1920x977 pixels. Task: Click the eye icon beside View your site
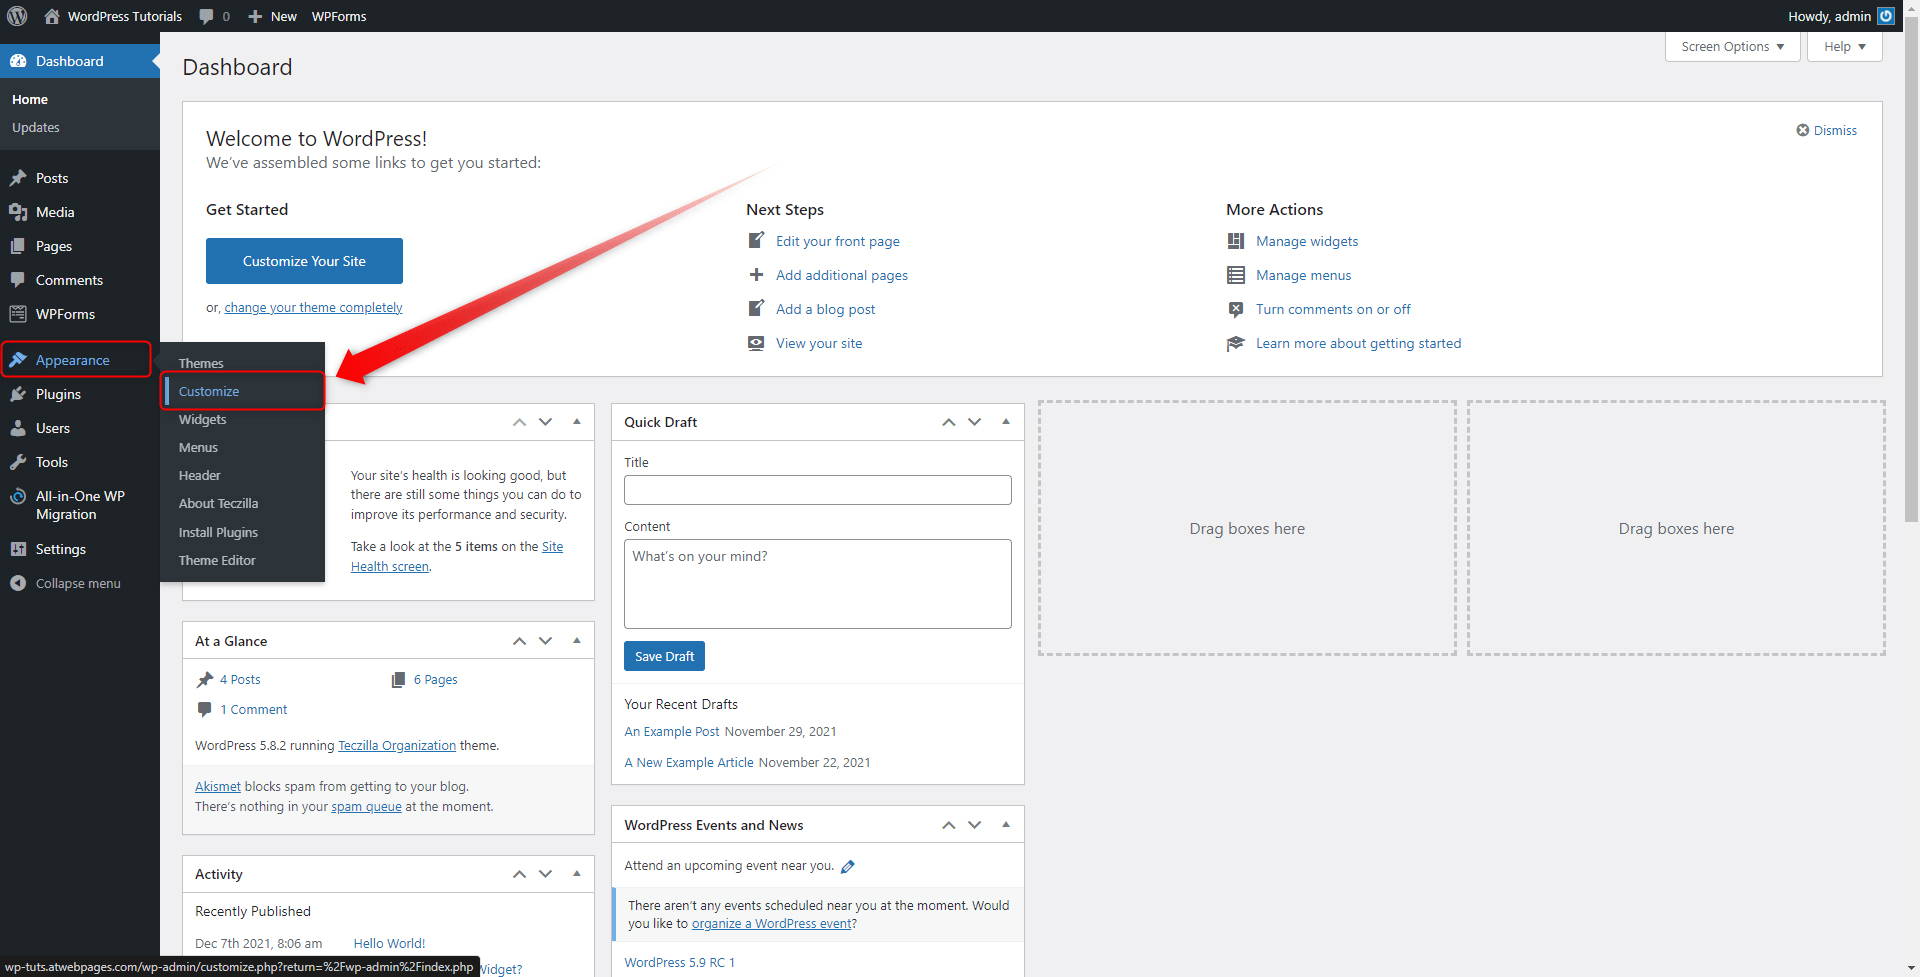click(757, 343)
